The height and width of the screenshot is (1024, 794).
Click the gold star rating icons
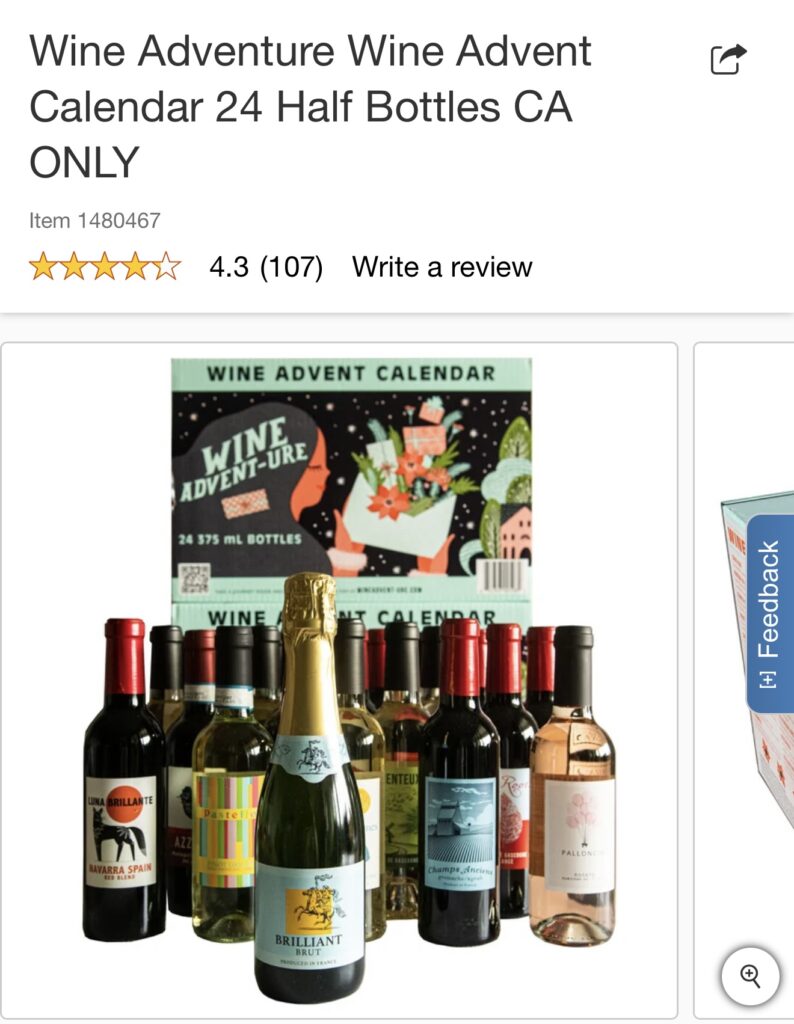point(104,266)
